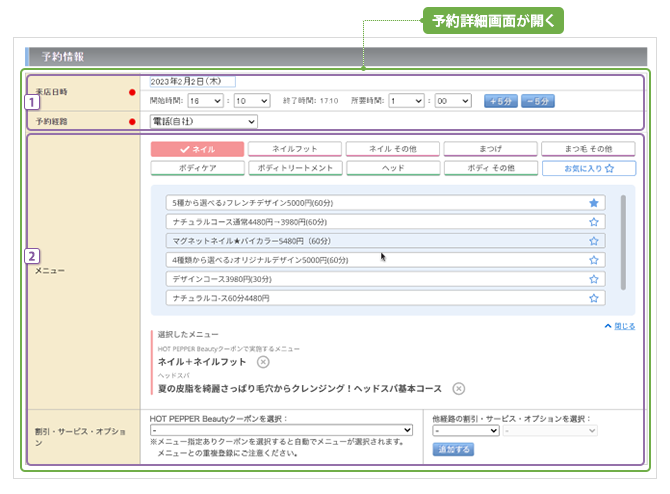Image resolution: width=670 pixels, height=494 pixels.
Task: Open the 開始時間 hour dropdown
Action: [205, 101]
